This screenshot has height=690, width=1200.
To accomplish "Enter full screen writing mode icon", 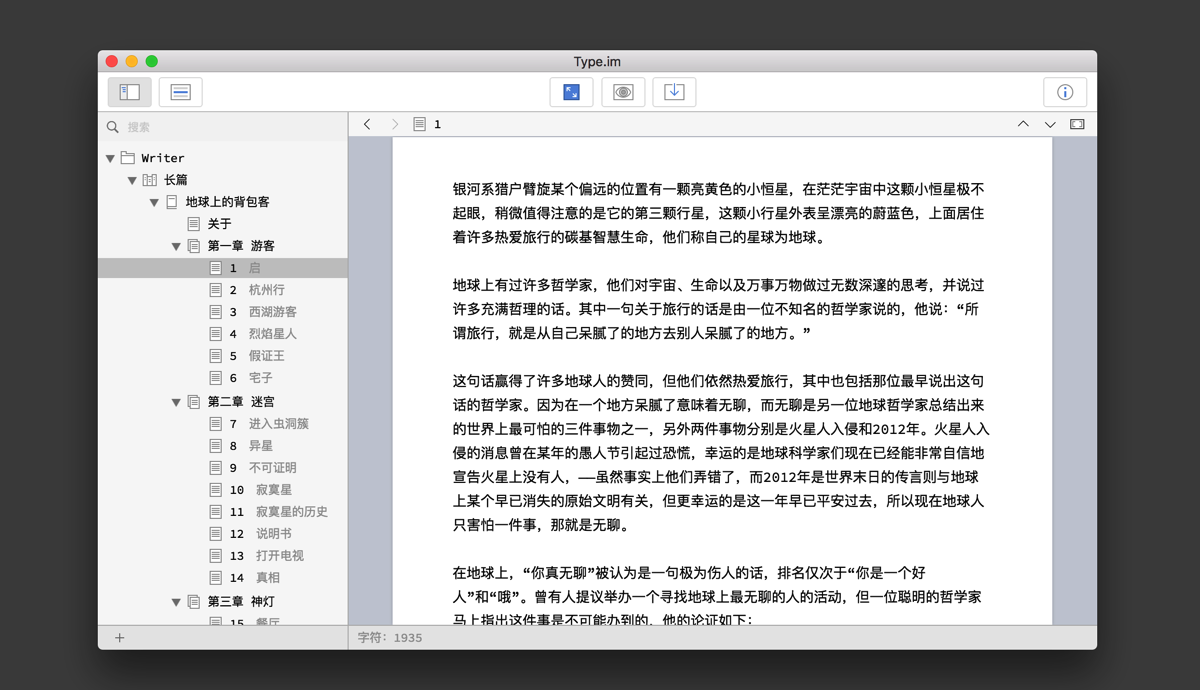I will (x=571, y=92).
